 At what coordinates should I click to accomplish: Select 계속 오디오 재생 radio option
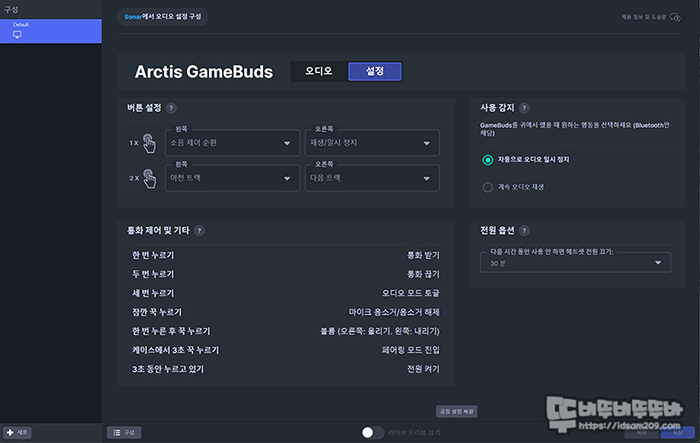tap(488, 187)
